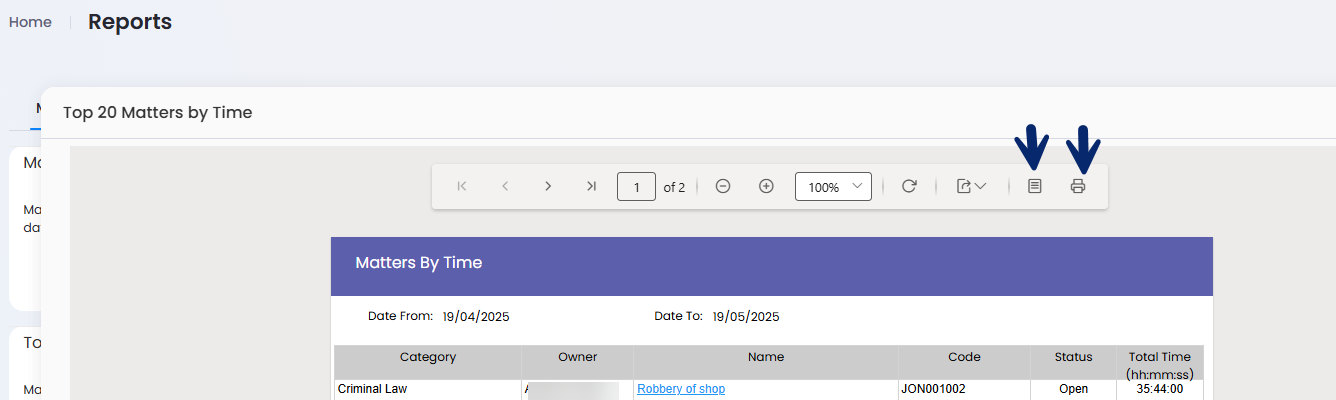Toggle print layout page view

click(1035, 186)
